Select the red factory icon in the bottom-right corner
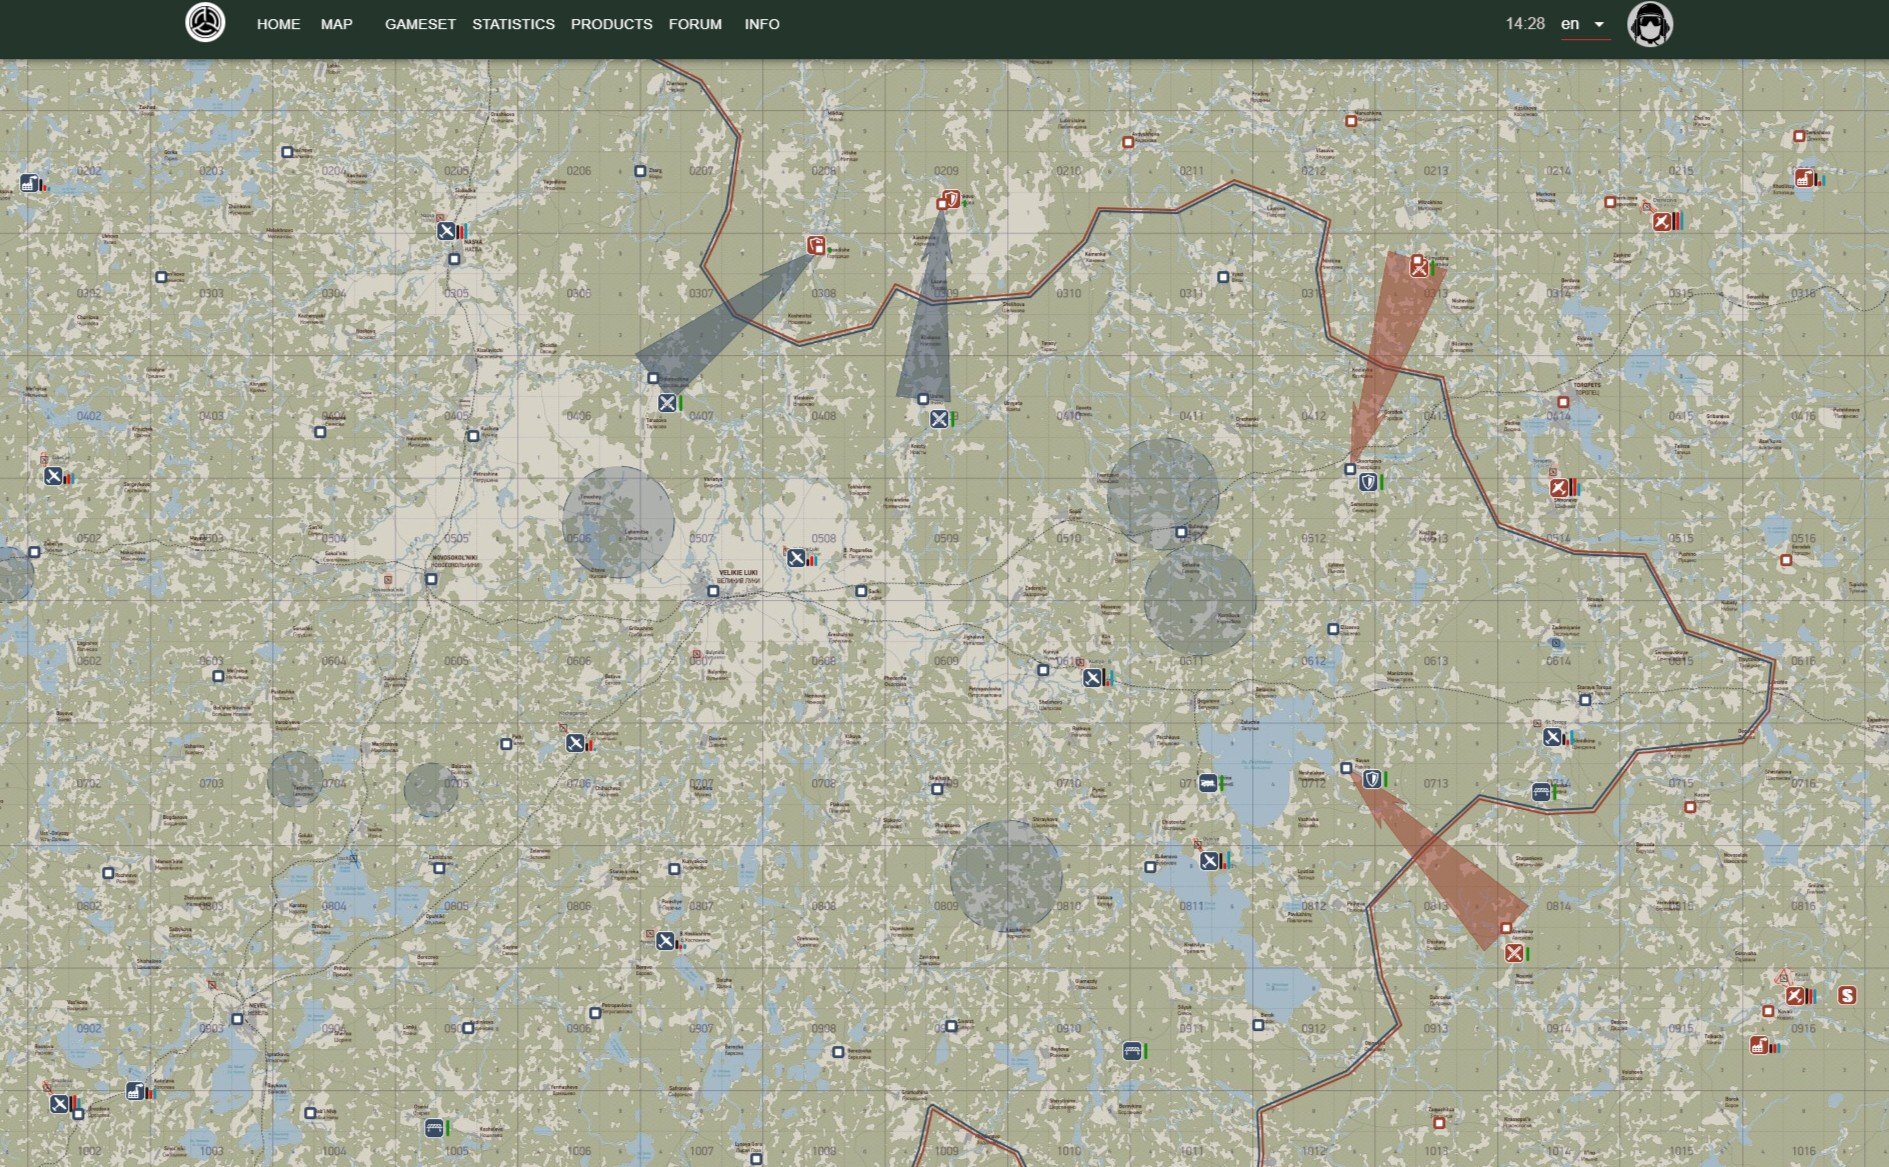1889x1167 pixels. point(1759,1045)
